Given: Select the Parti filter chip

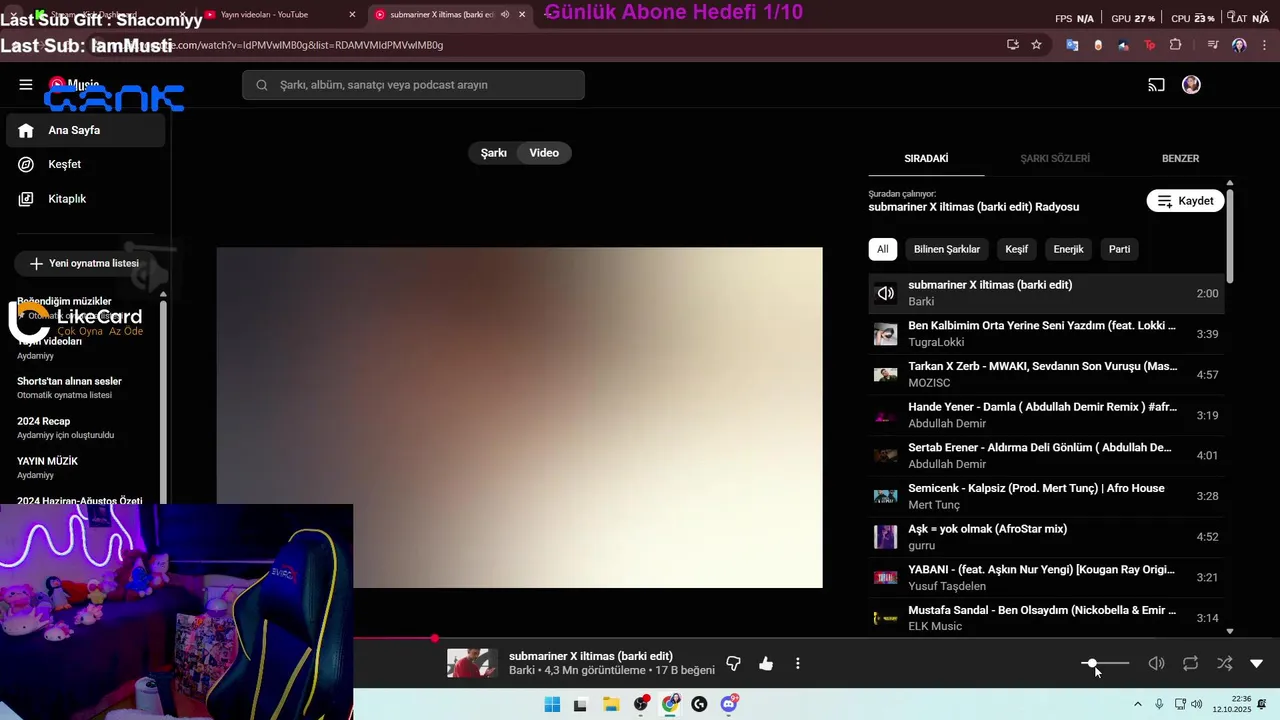Looking at the screenshot, I should coord(1120,249).
